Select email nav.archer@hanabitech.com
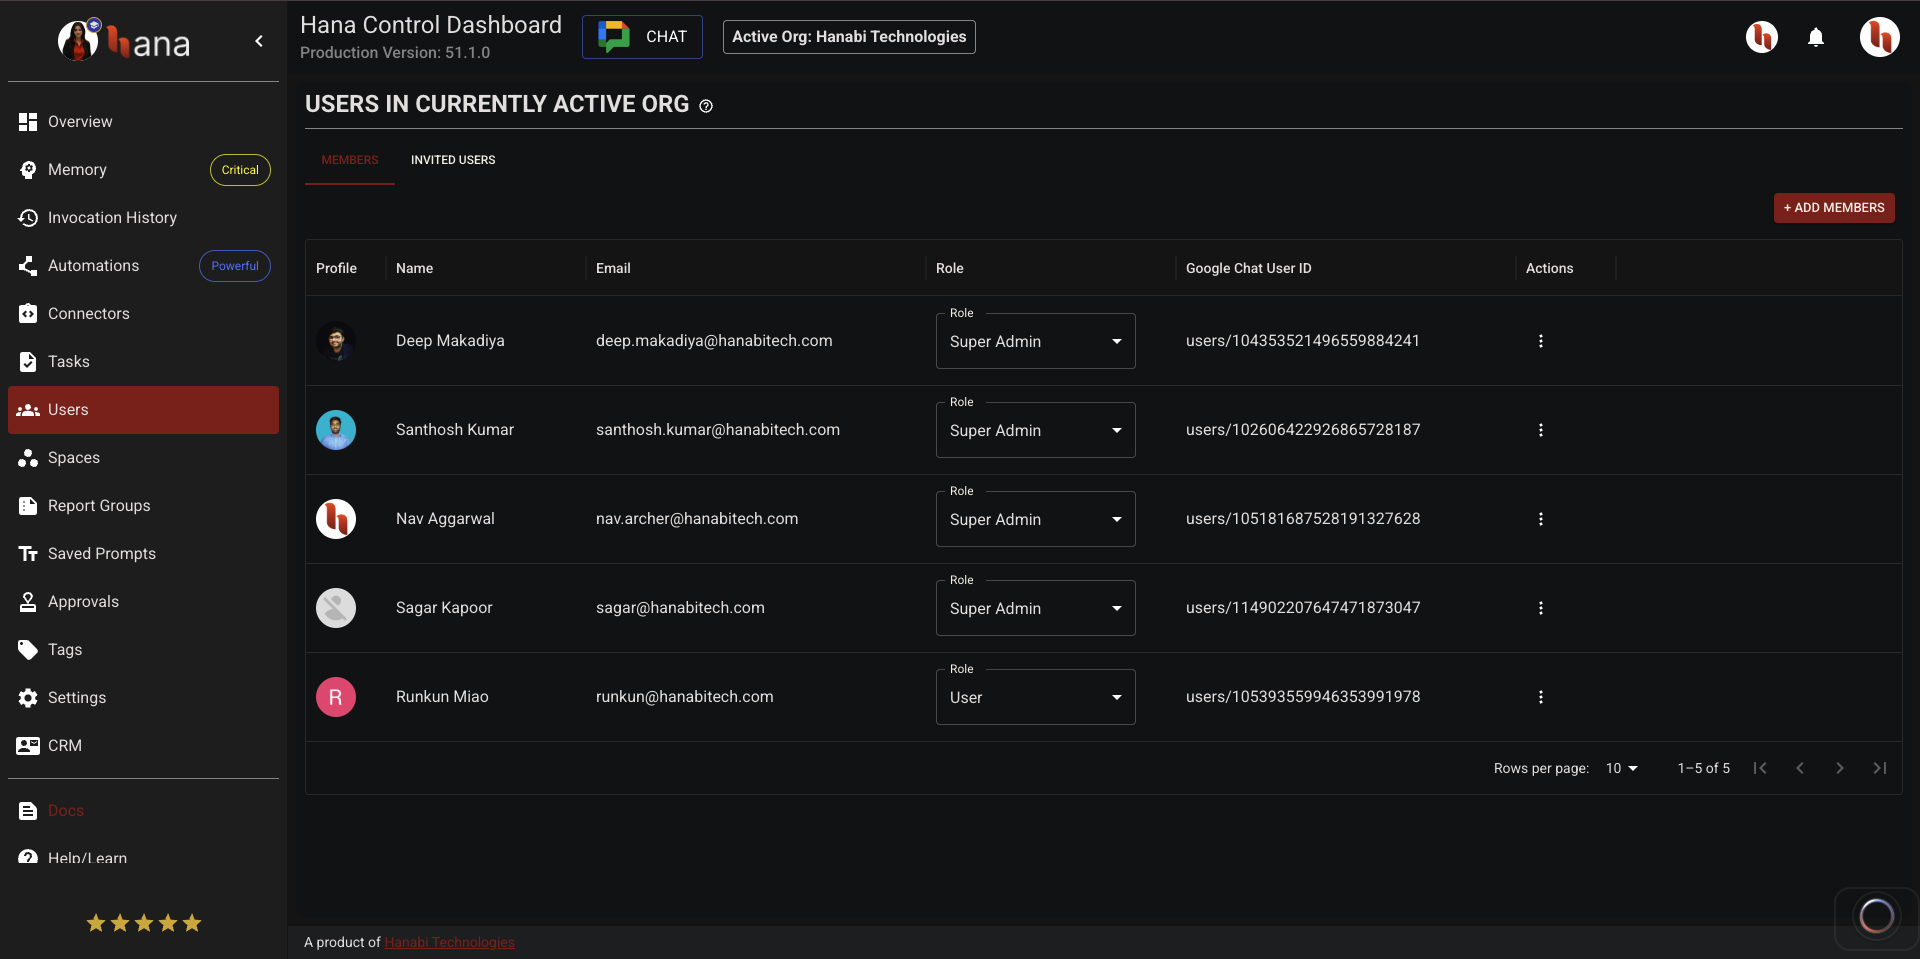Viewport: 1920px width, 959px height. [697, 519]
